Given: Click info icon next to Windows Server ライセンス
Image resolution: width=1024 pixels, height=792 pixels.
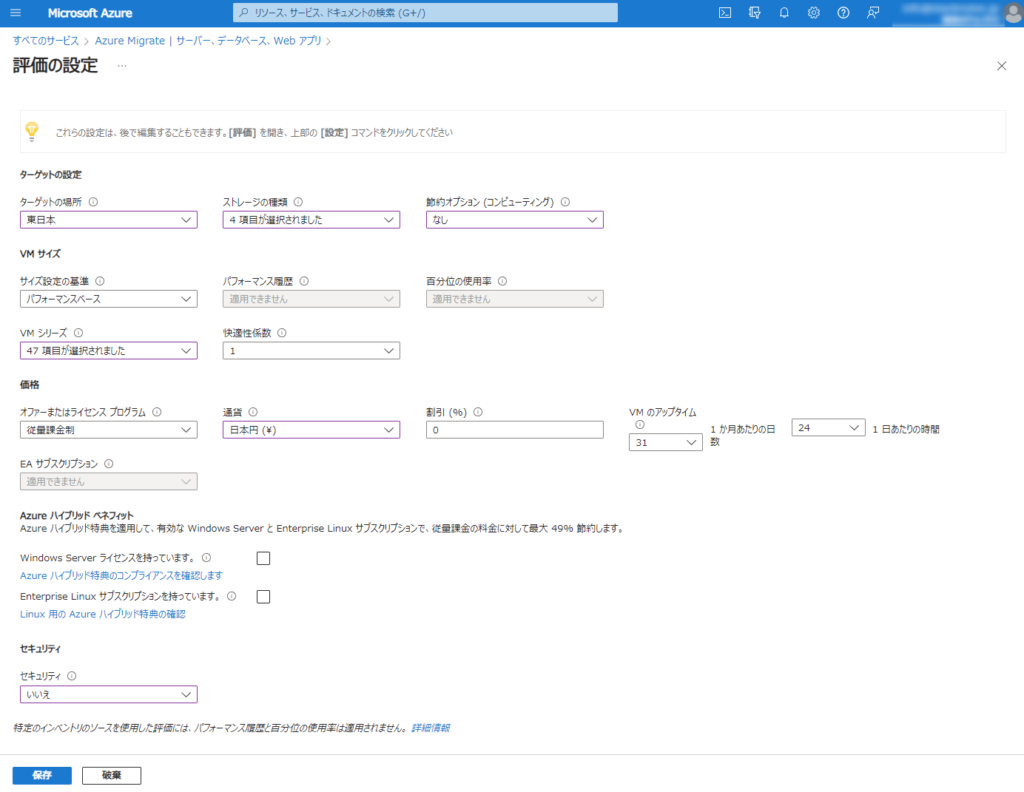Looking at the screenshot, I should 206,558.
